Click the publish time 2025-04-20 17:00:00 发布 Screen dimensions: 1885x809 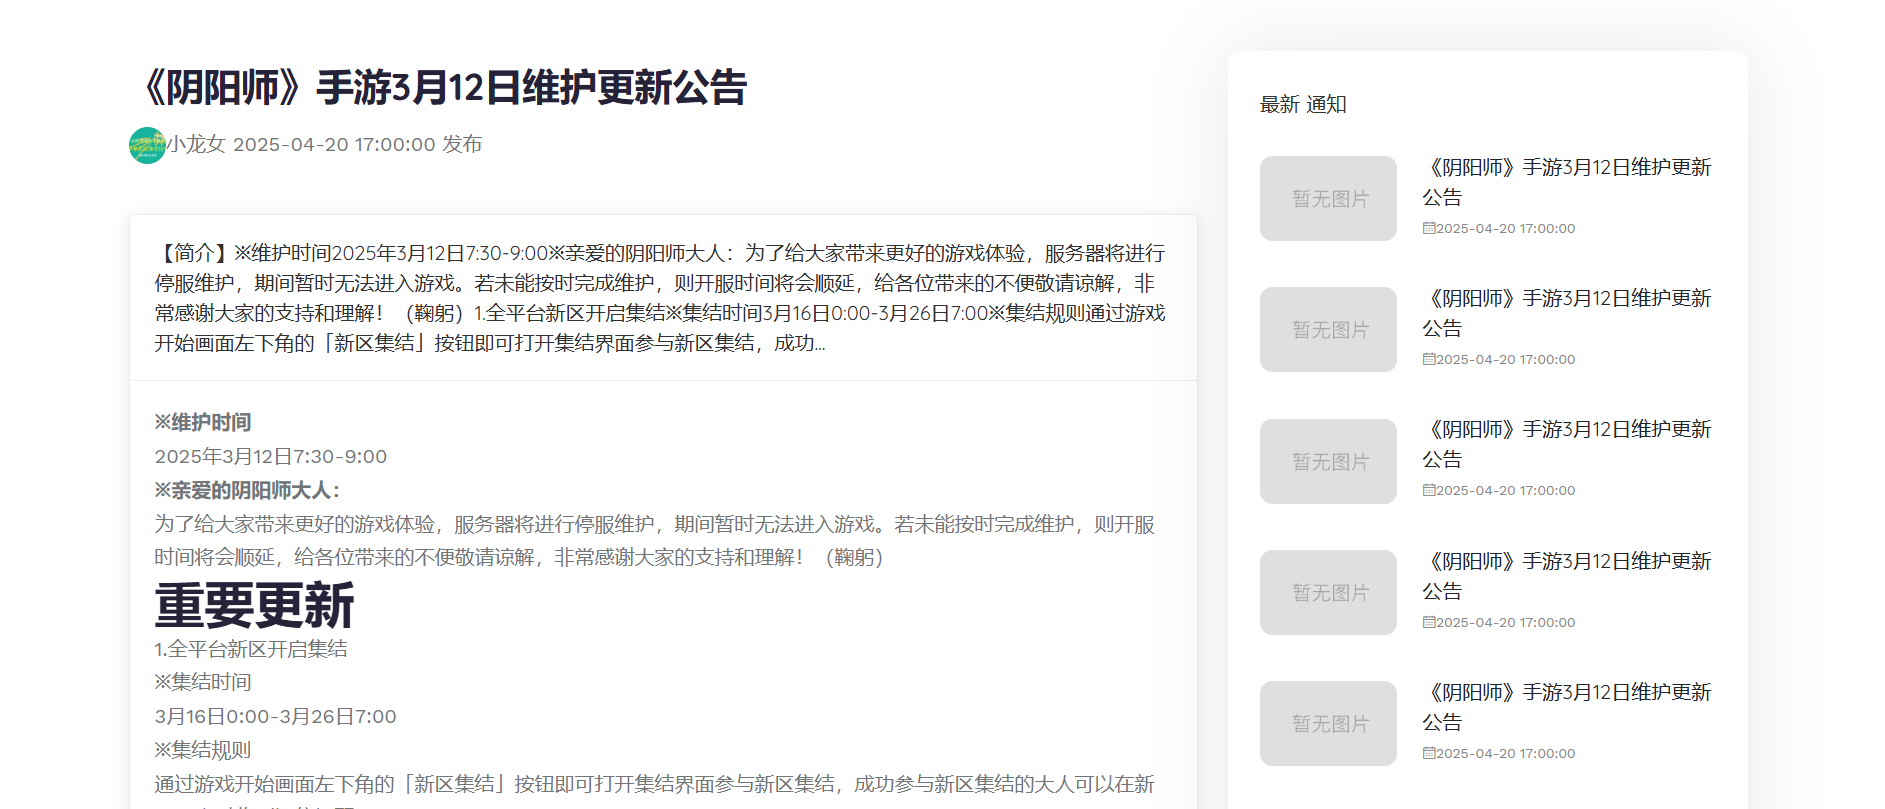357,144
